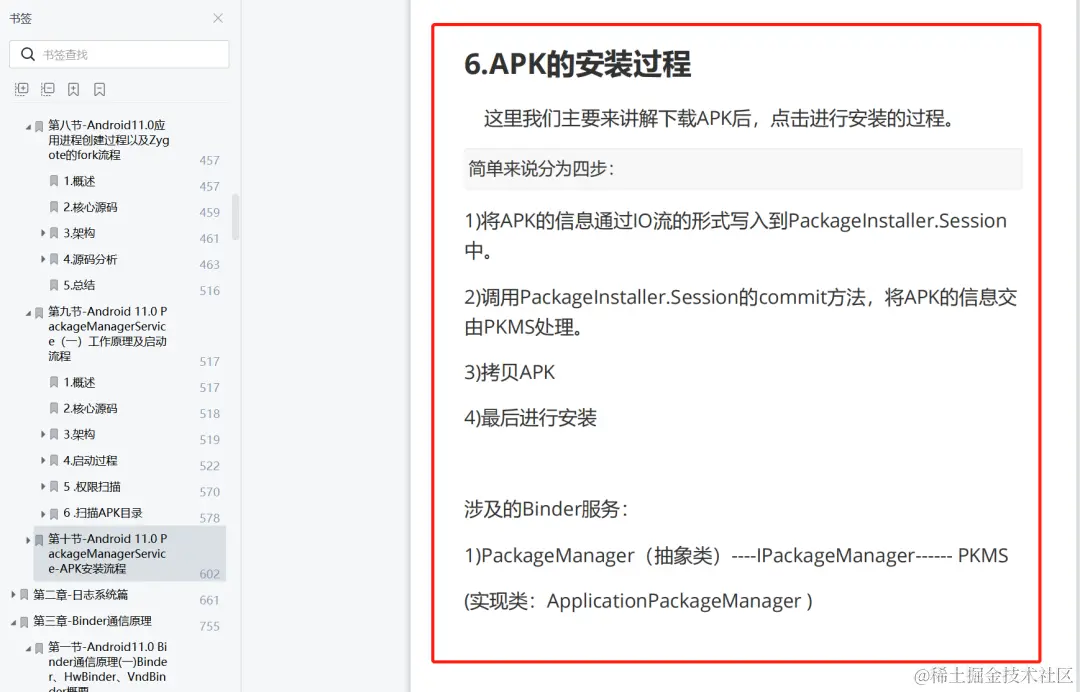The image size is (1080, 692).
Task: Collapse 第八节-Android11.0应用进程创建过程 node
Action: tap(28, 127)
